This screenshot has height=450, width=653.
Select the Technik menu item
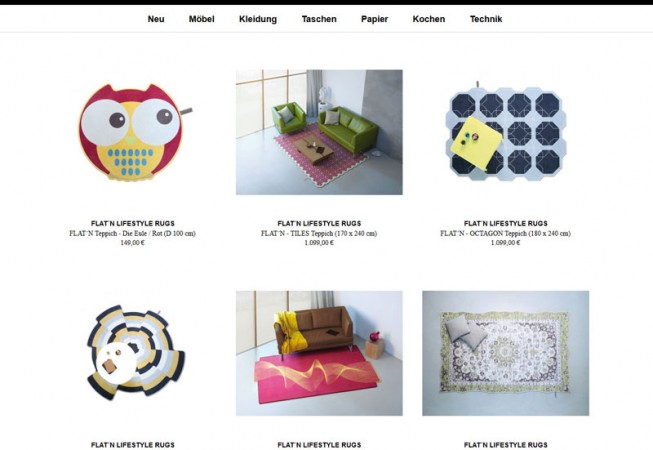[486, 19]
